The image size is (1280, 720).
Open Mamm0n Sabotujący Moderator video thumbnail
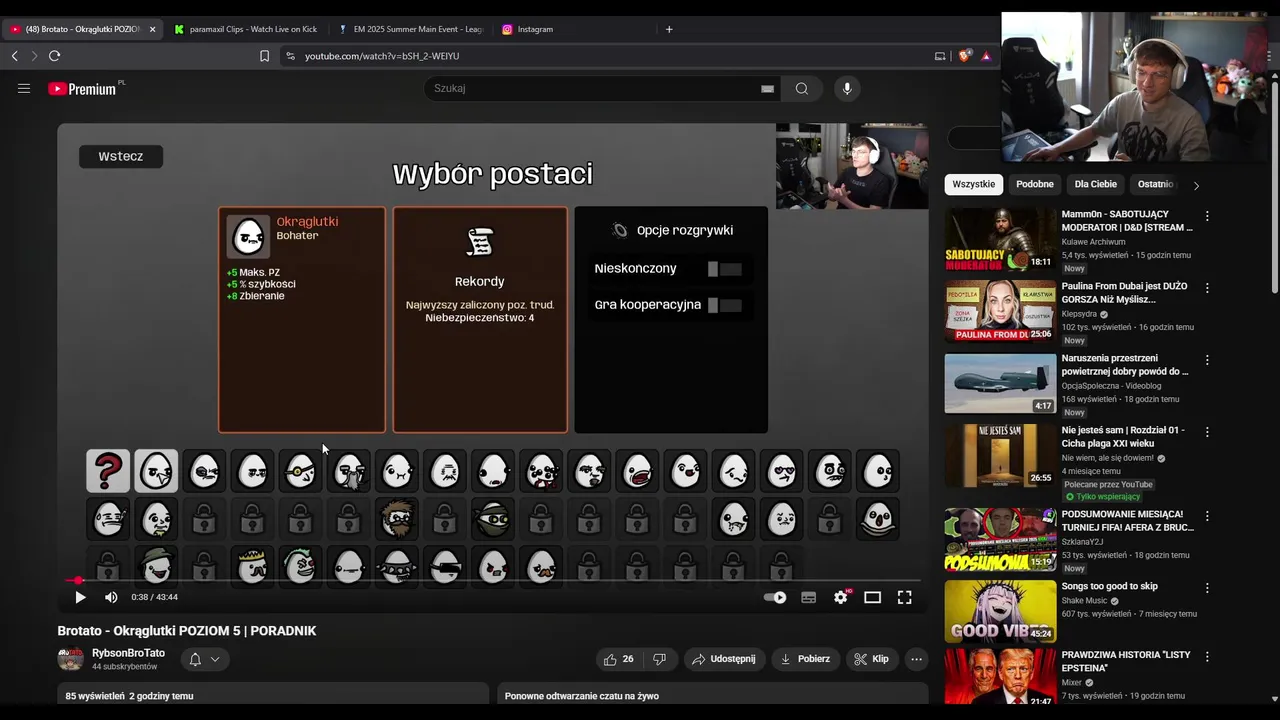point(1000,239)
